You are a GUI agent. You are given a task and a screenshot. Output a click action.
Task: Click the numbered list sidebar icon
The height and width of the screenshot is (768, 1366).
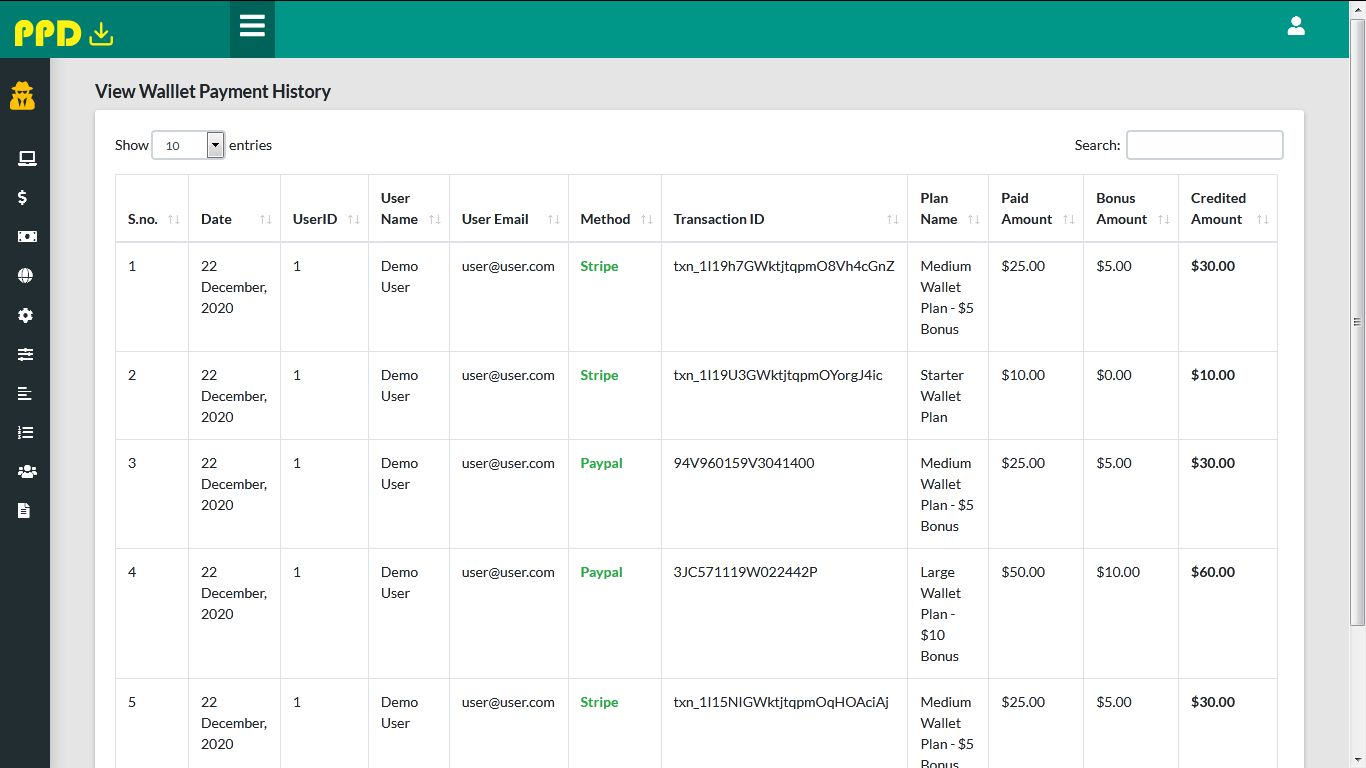tap(26, 433)
